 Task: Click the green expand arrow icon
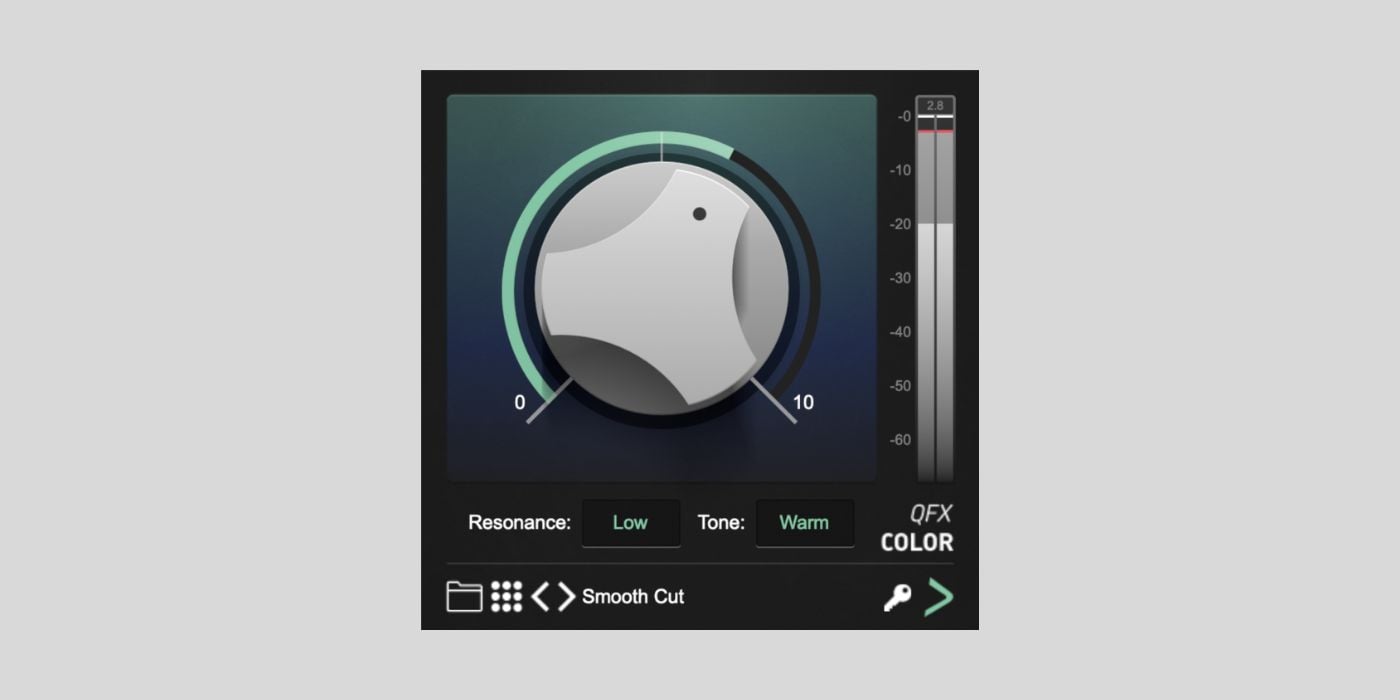tap(939, 597)
